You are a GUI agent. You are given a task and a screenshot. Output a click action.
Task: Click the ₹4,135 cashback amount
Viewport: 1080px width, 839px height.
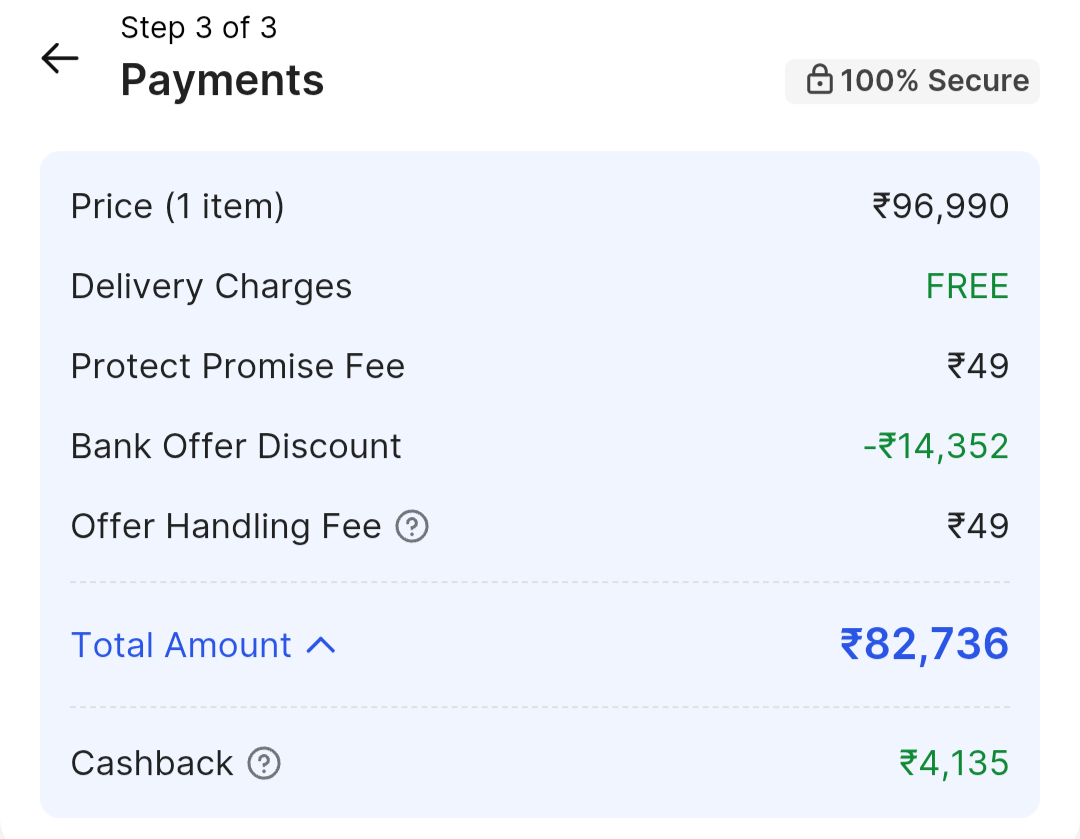point(954,764)
